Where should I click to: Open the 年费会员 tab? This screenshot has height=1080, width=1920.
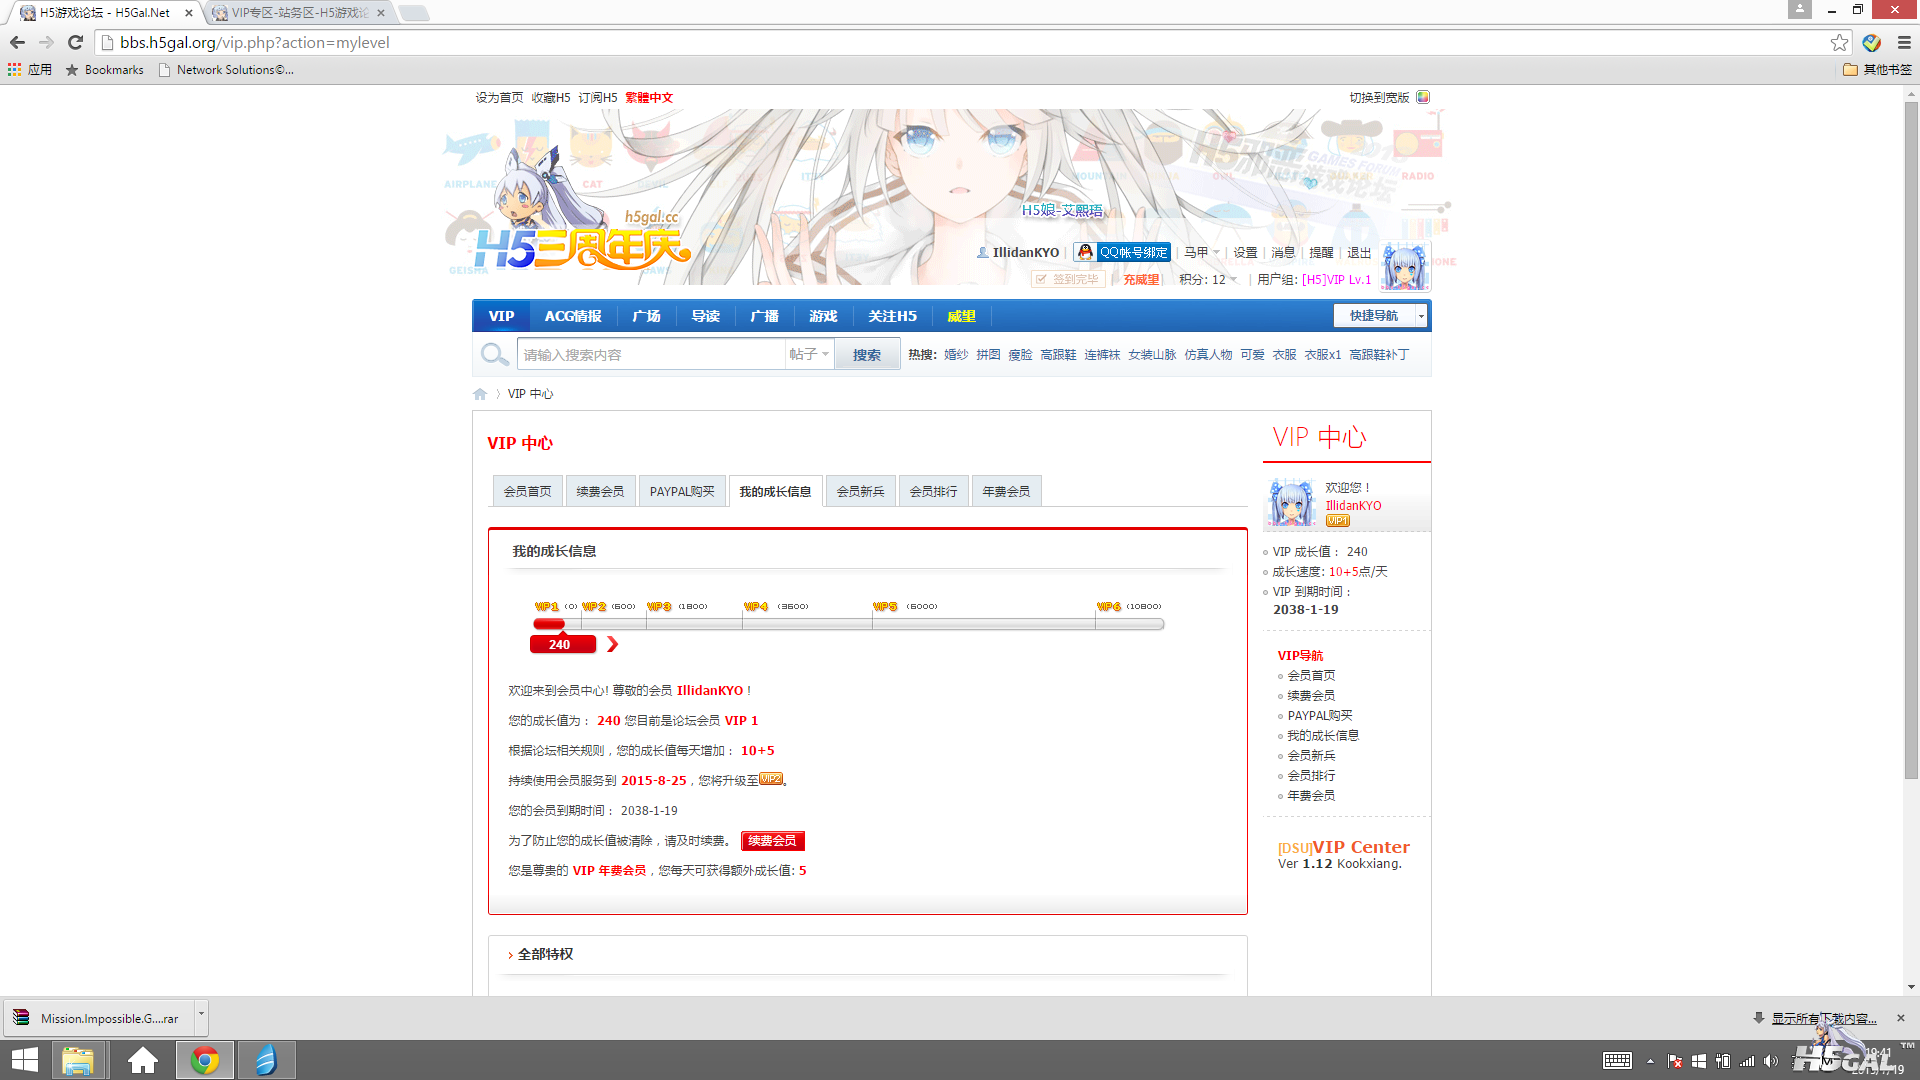tap(1006, 491)
